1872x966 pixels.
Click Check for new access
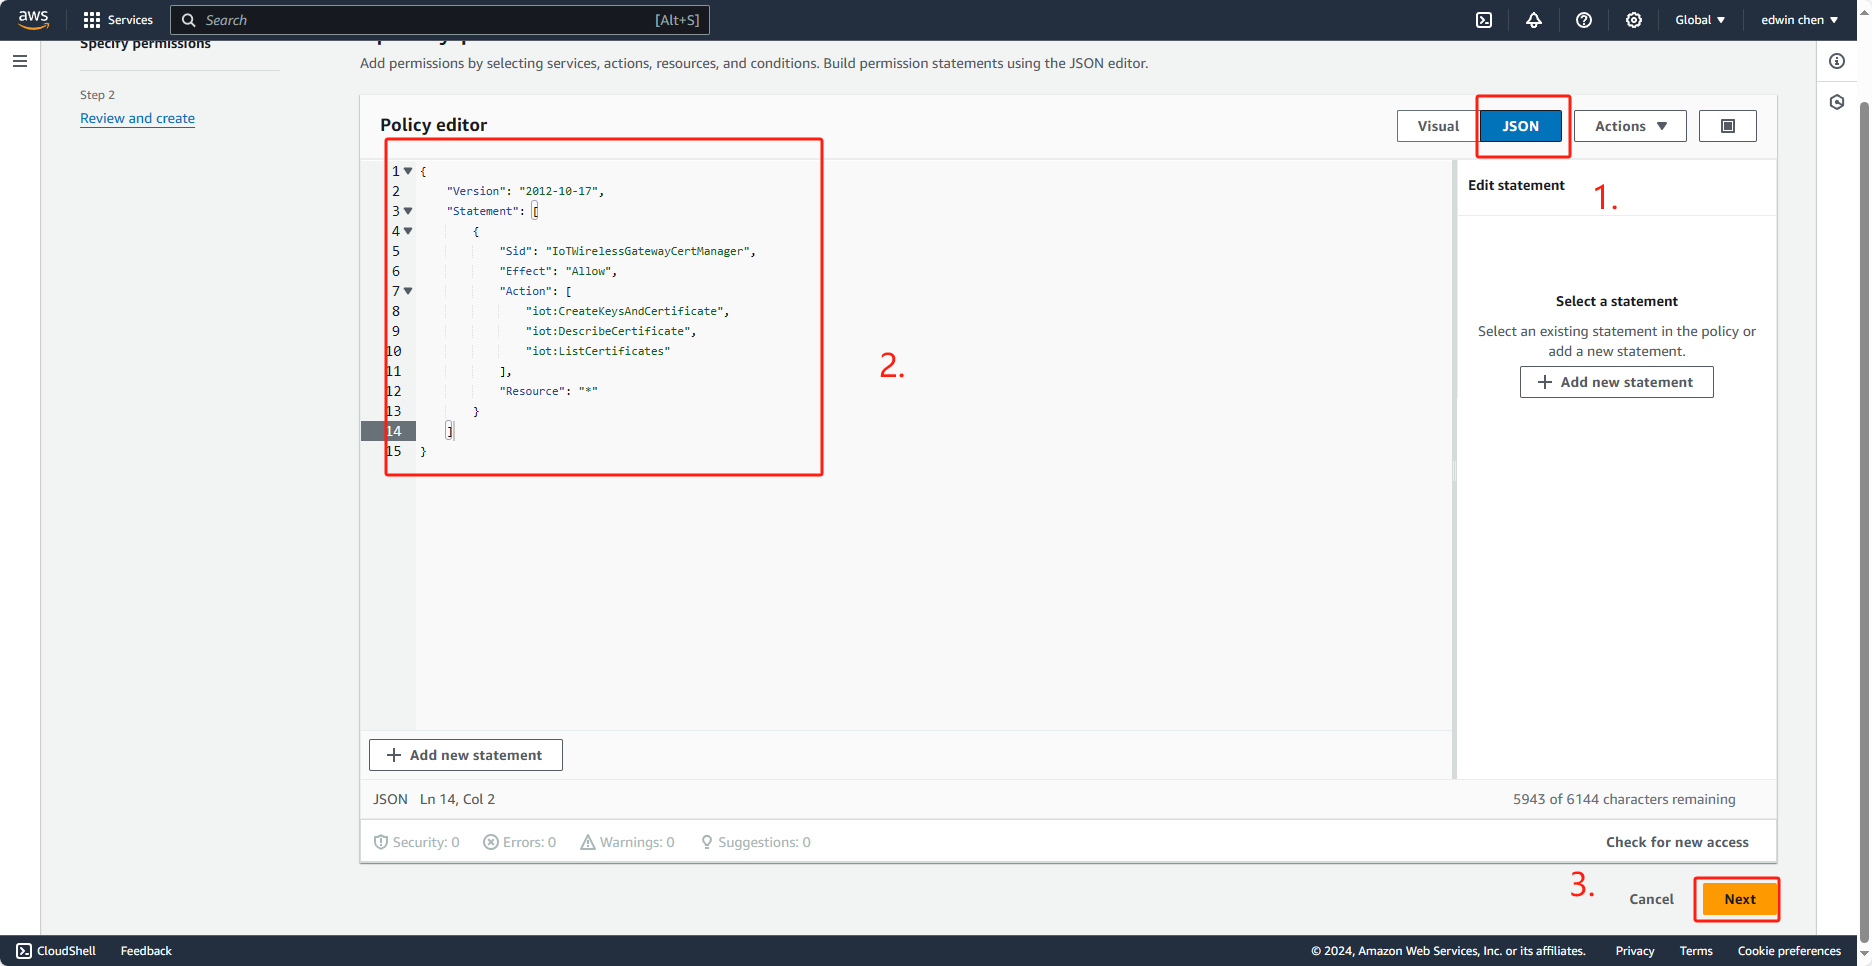point(1677,842)
